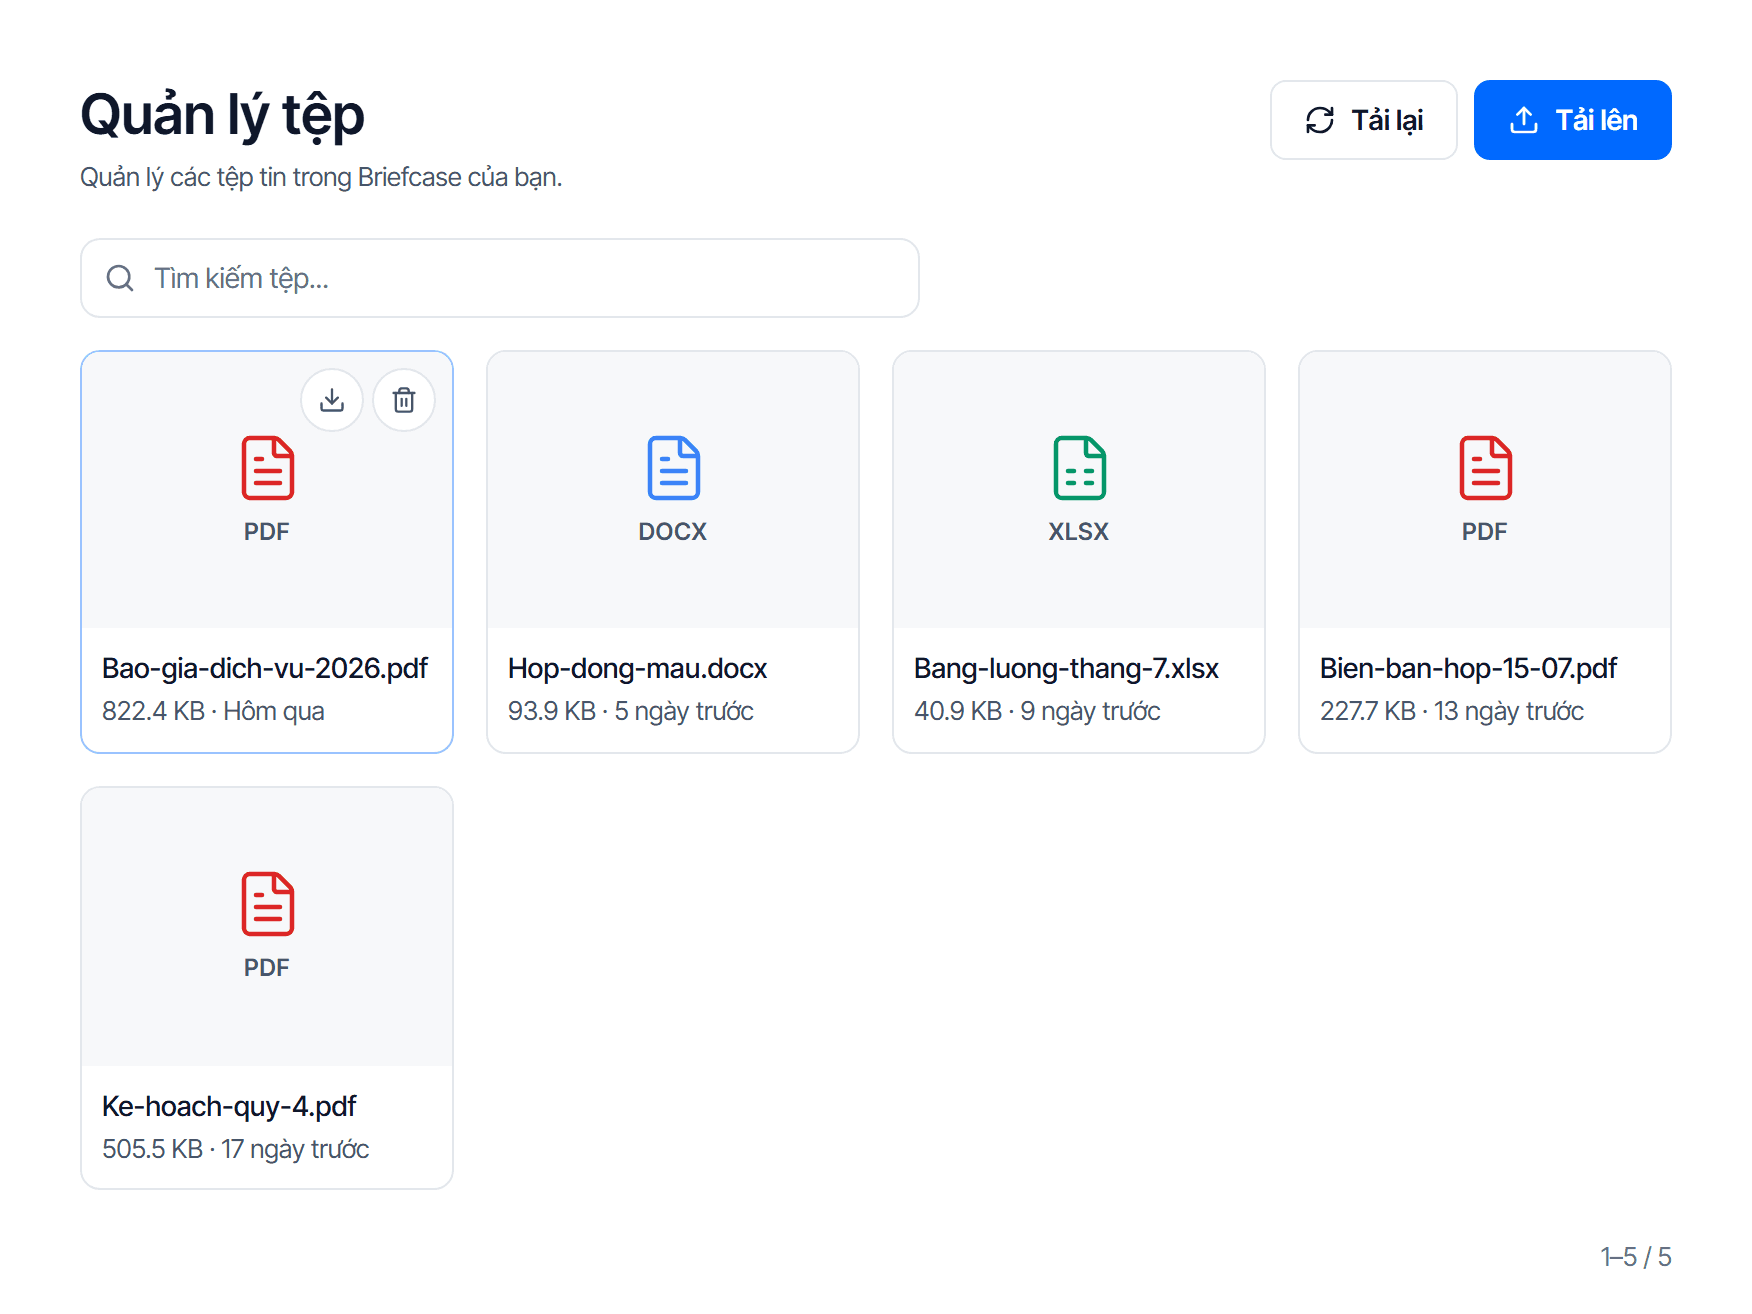Click the blue DOCX document icon
The image size is (1752, 1314).
point(673,467)
